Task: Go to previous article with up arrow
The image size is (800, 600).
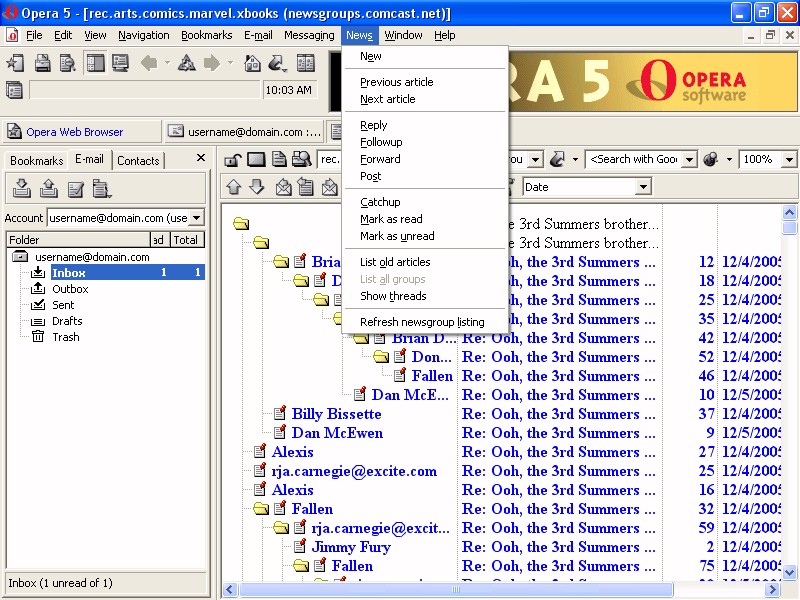Action: 234,187
